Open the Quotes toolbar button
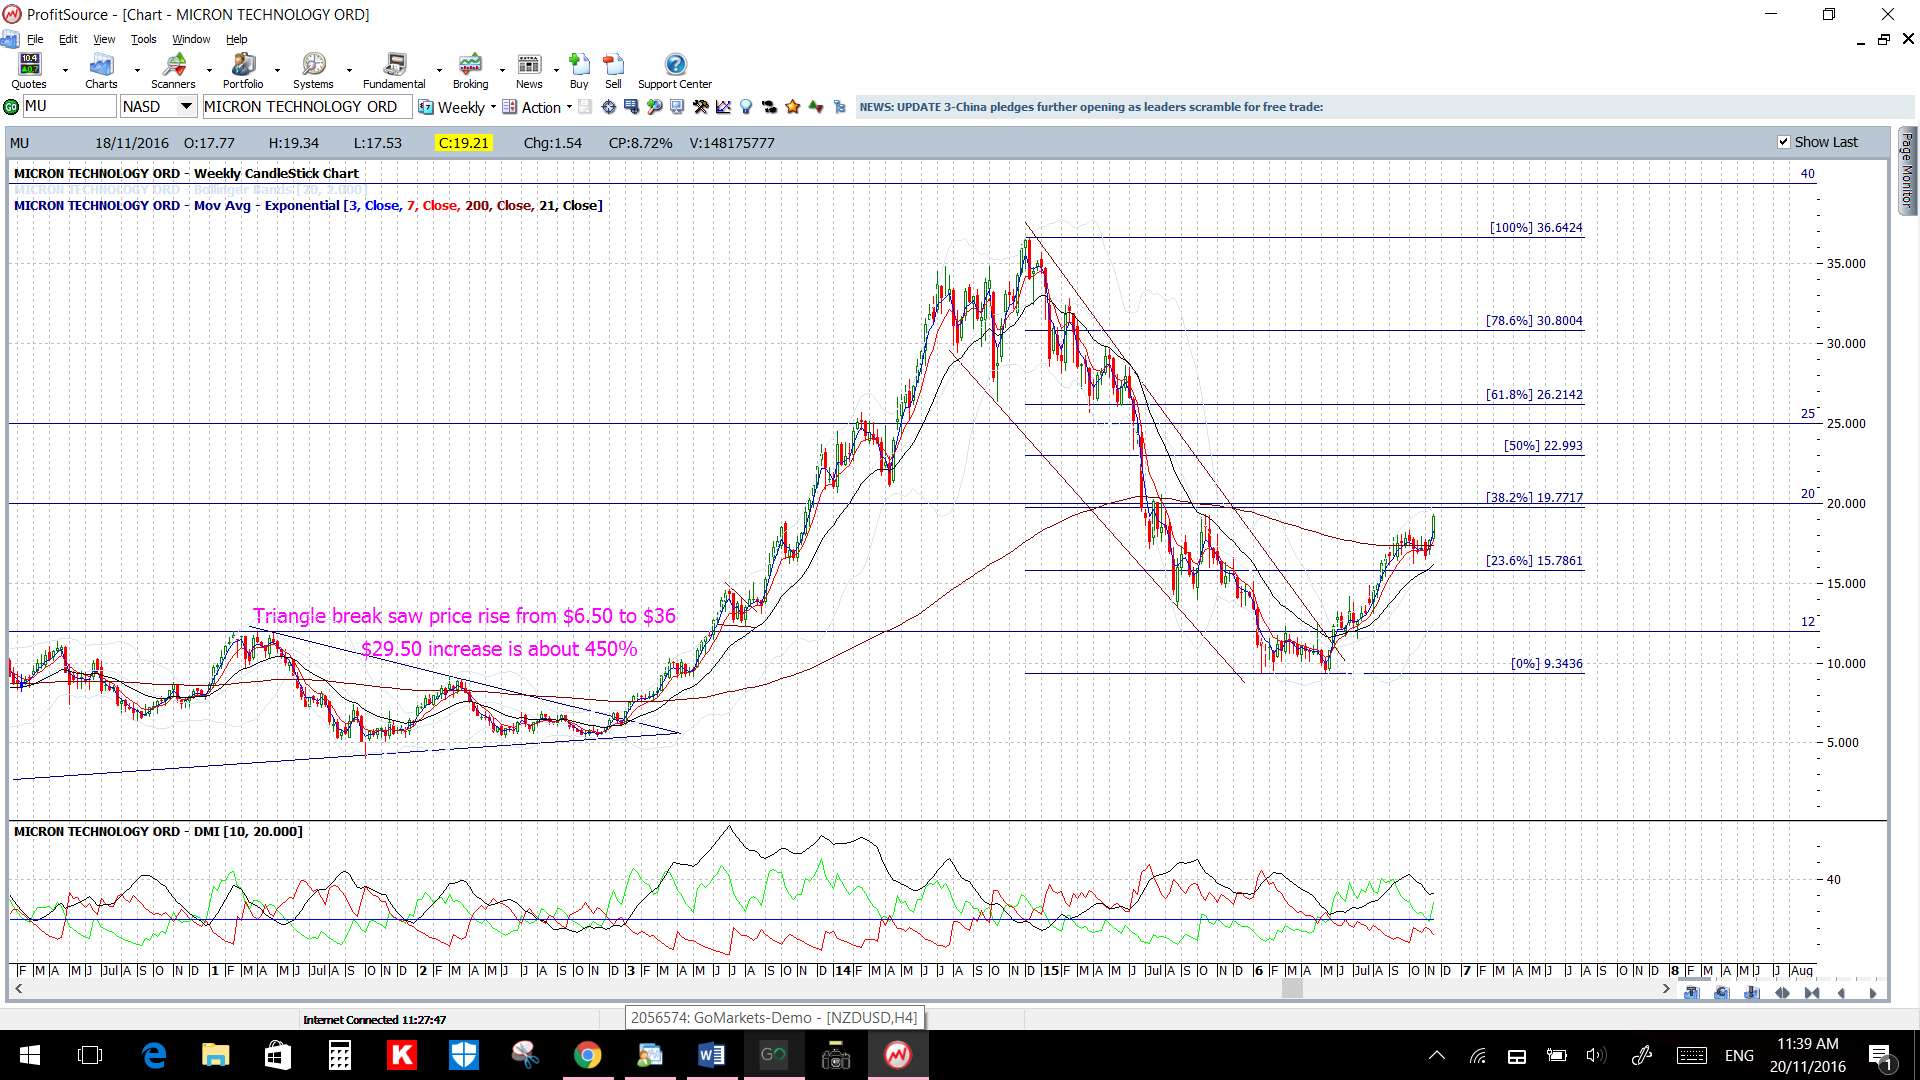 point(30,70)
